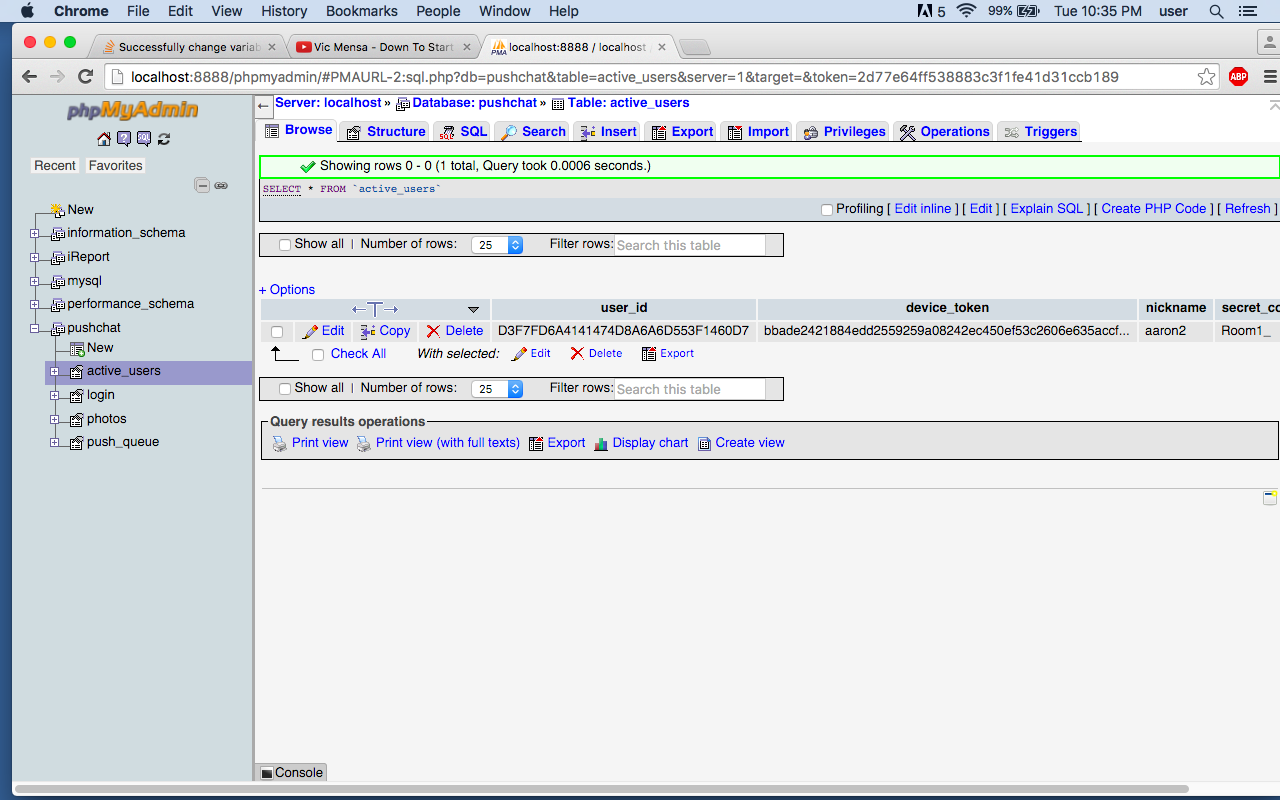Click the iReport database icon
Image resolution: width=1280 pixels, height=800 pixels.
tap(58, 257)
